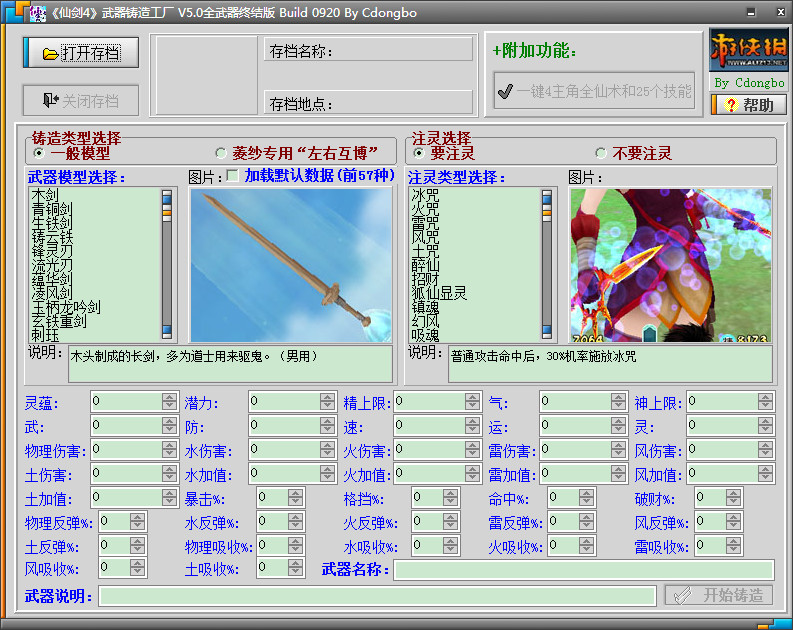
Task: Select 流光刃 in weapon list
Action: tap(52, 265)
